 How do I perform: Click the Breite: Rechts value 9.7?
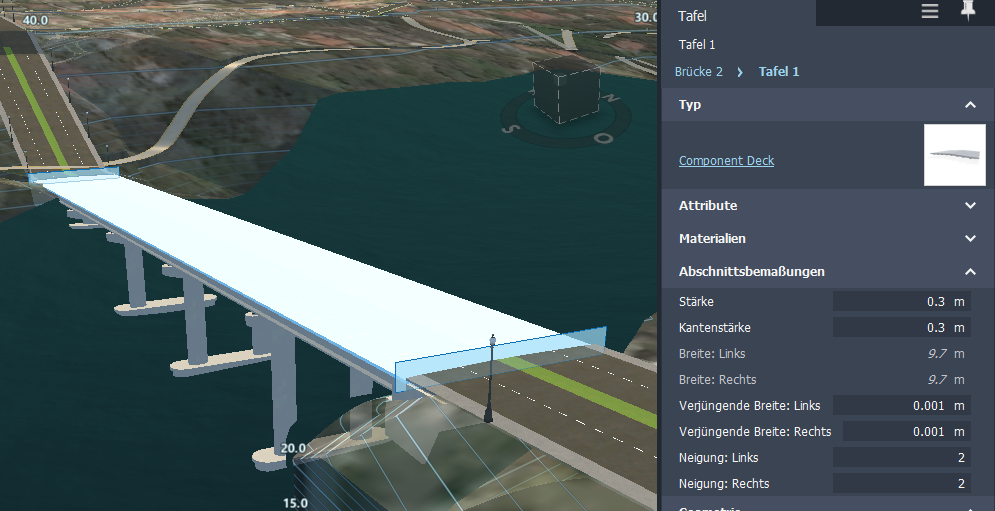click(937, 380)
